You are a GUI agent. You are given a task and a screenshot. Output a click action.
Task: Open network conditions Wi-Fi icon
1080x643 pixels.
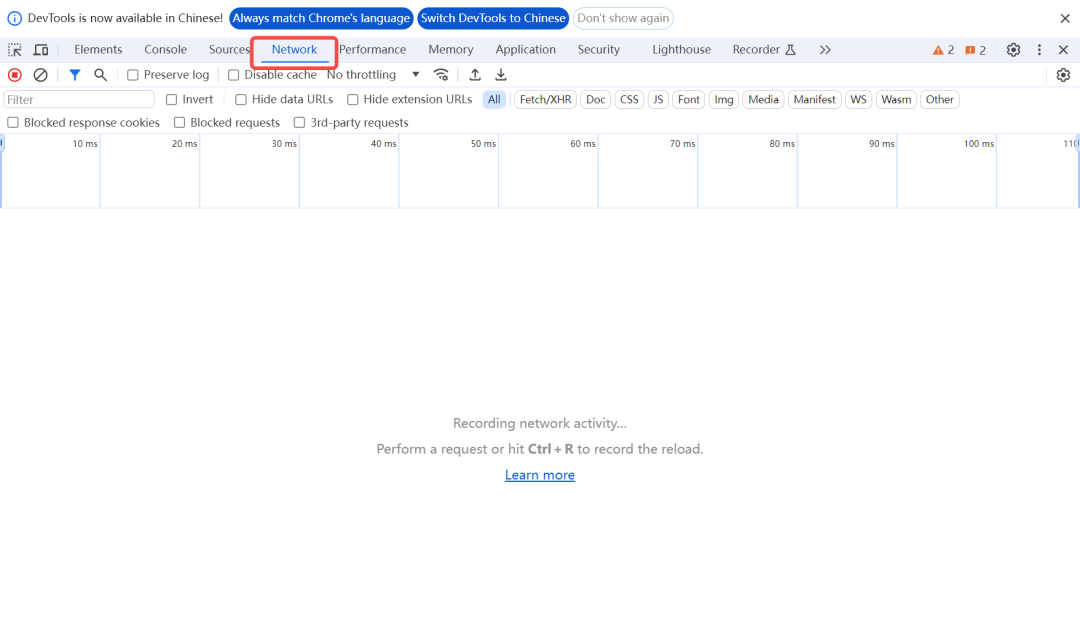click(x=441, y=75)
